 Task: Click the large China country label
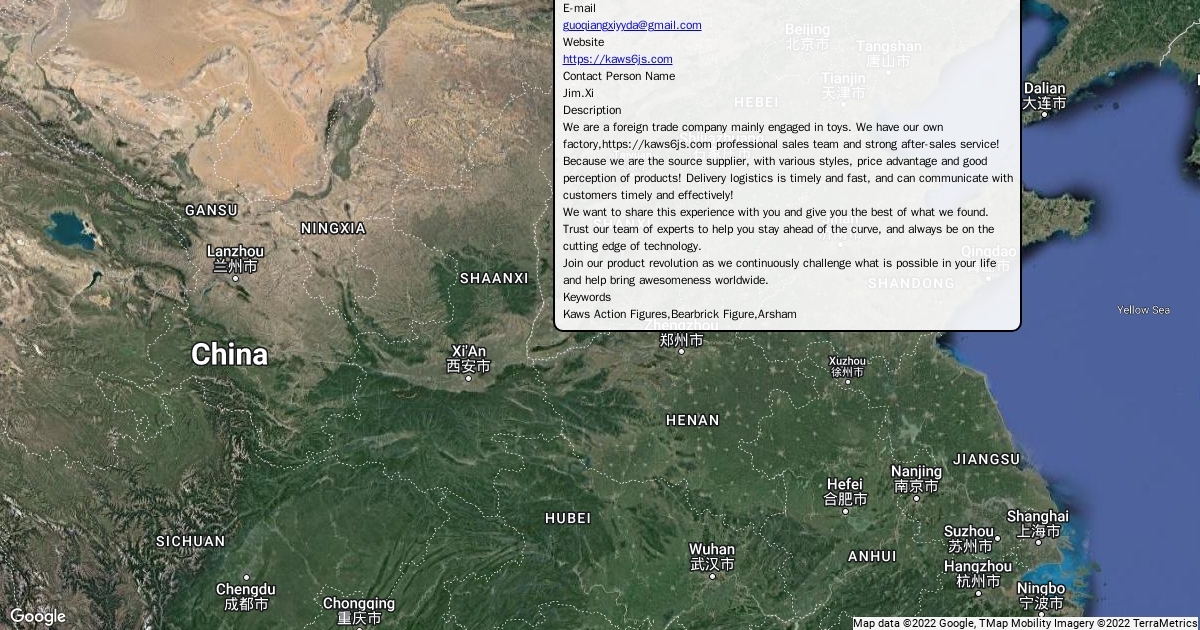click(x=229, y=355)
